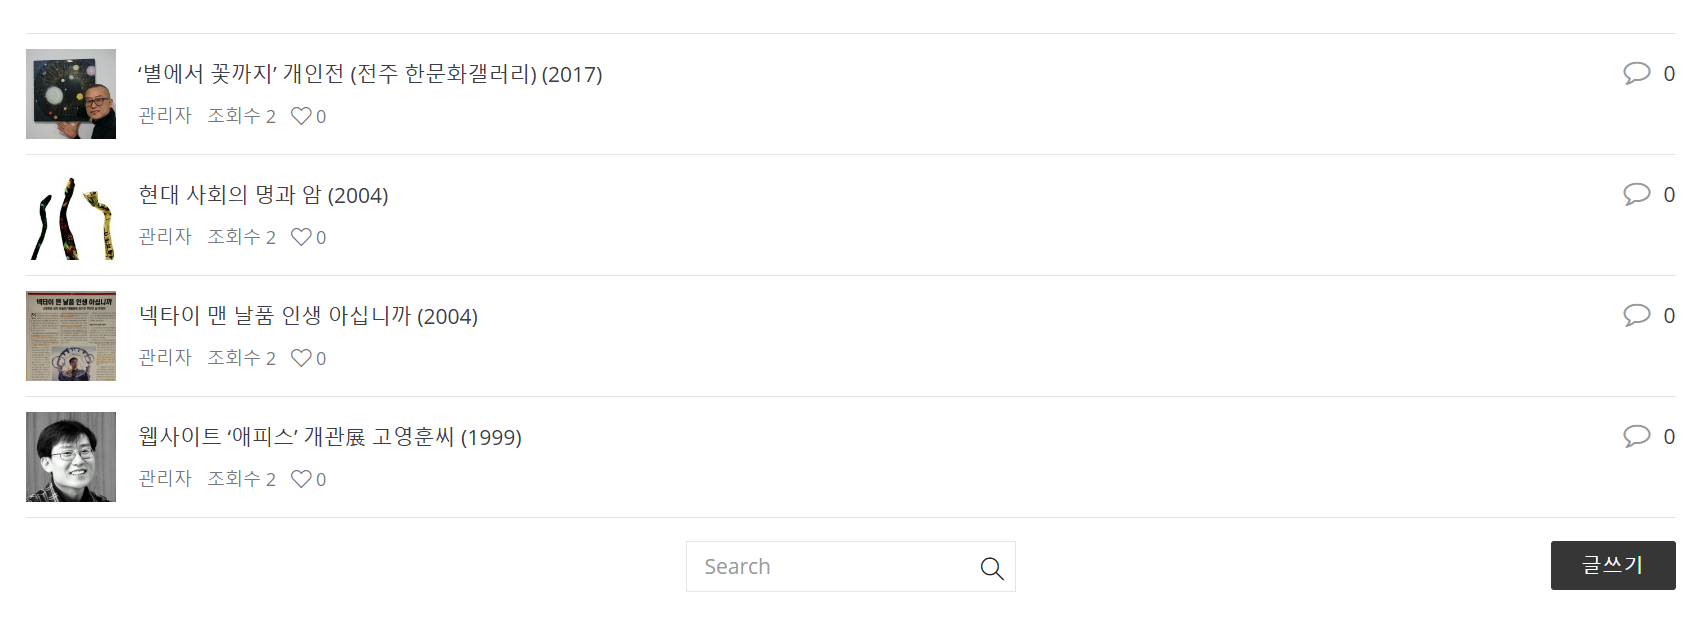Click comment bubble icon for '현대 사회의 명과 암'
The image size is (1690, 617).
1636,194
